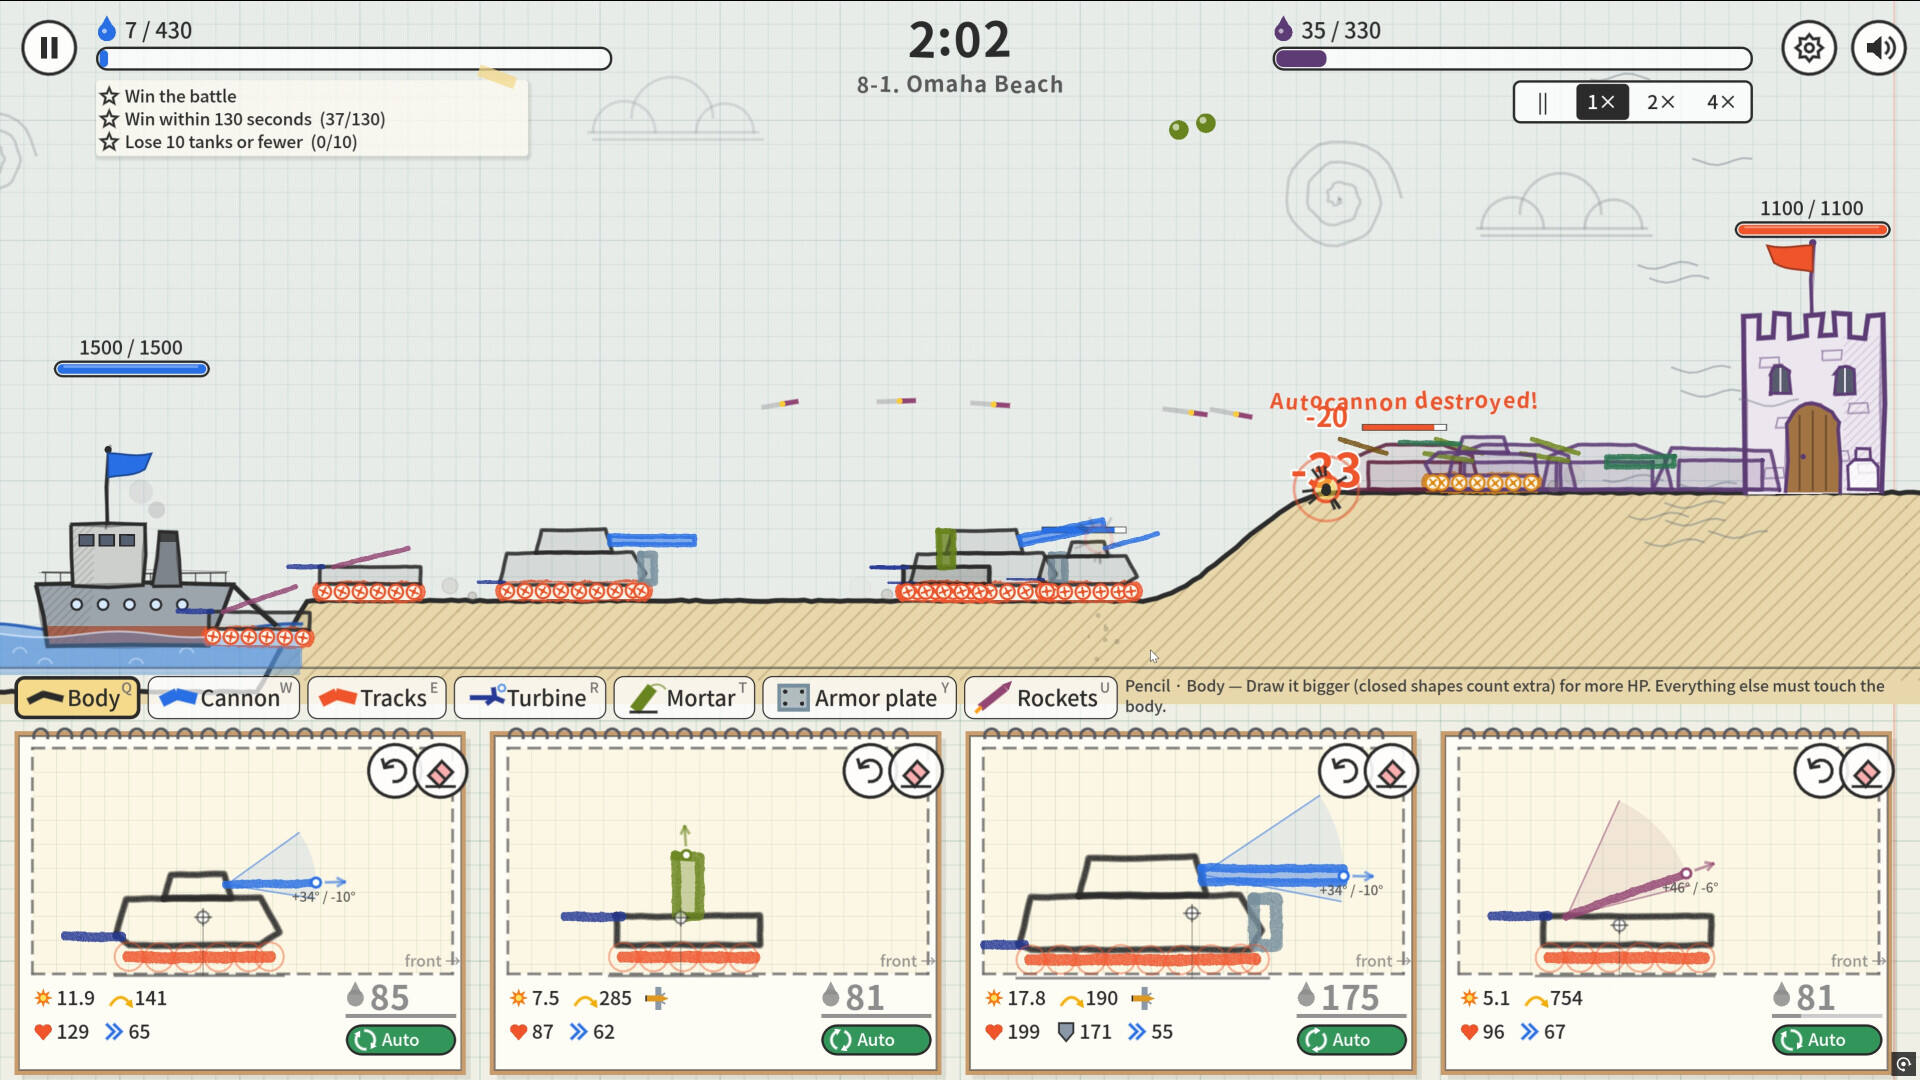1920x1080 pixels.
Task: Undo drawing on the first tank card
Action: pyautogui.click(x=394, y=771)
